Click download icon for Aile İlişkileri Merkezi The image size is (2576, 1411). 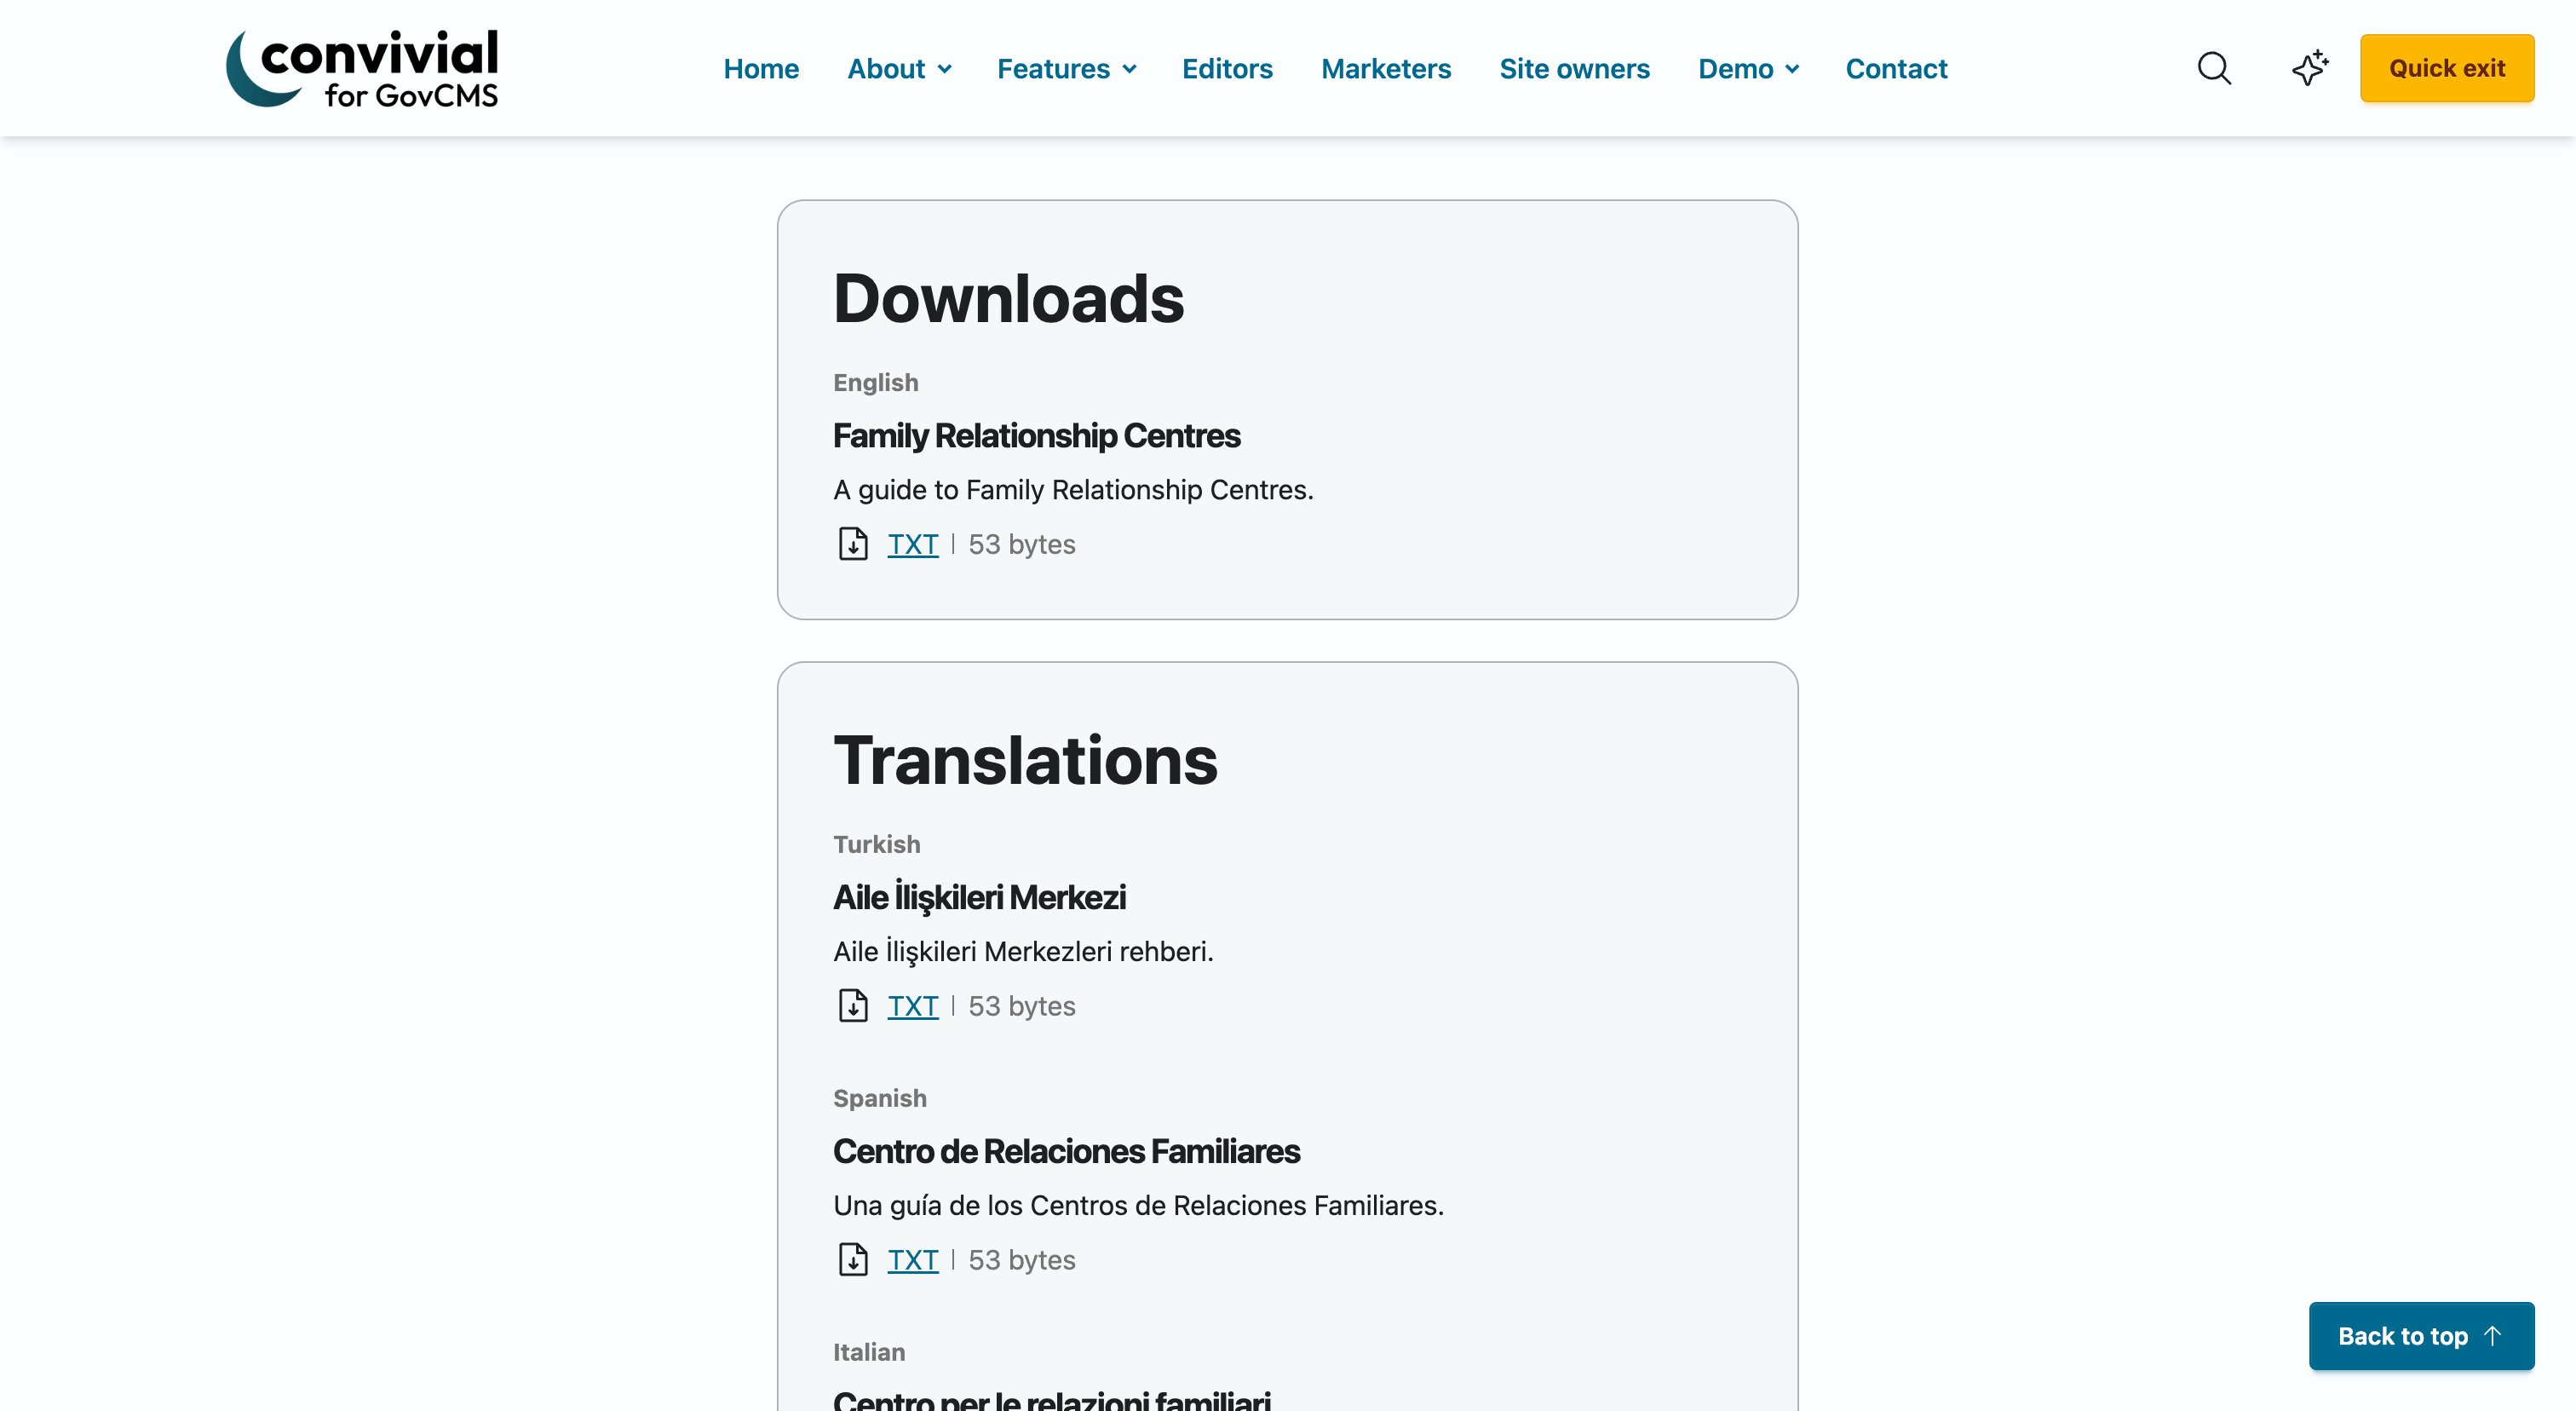click(x=853, y=1006)
